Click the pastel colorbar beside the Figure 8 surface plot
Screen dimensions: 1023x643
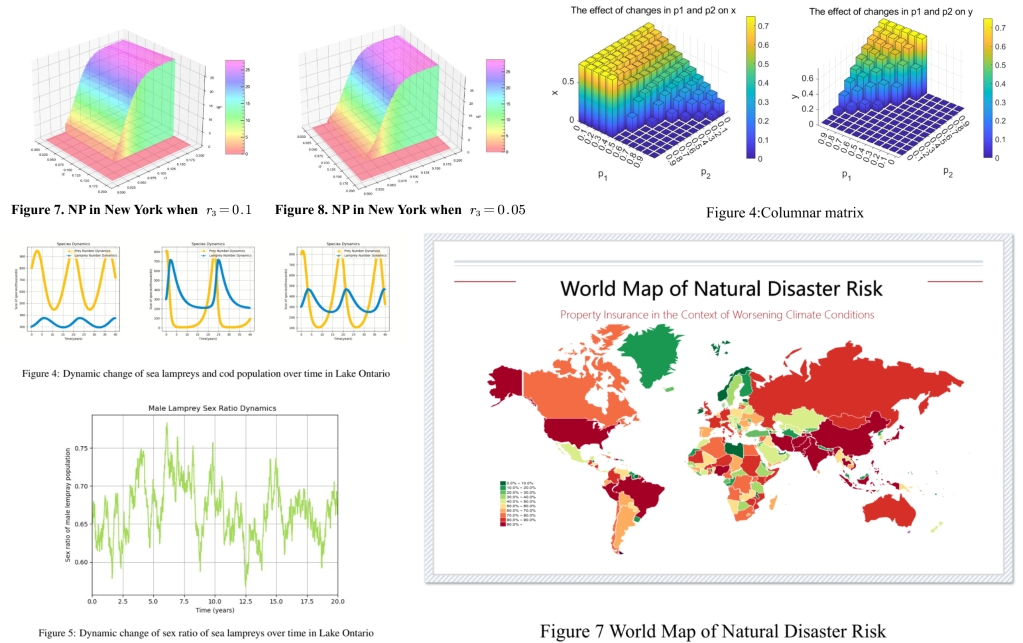497,106
